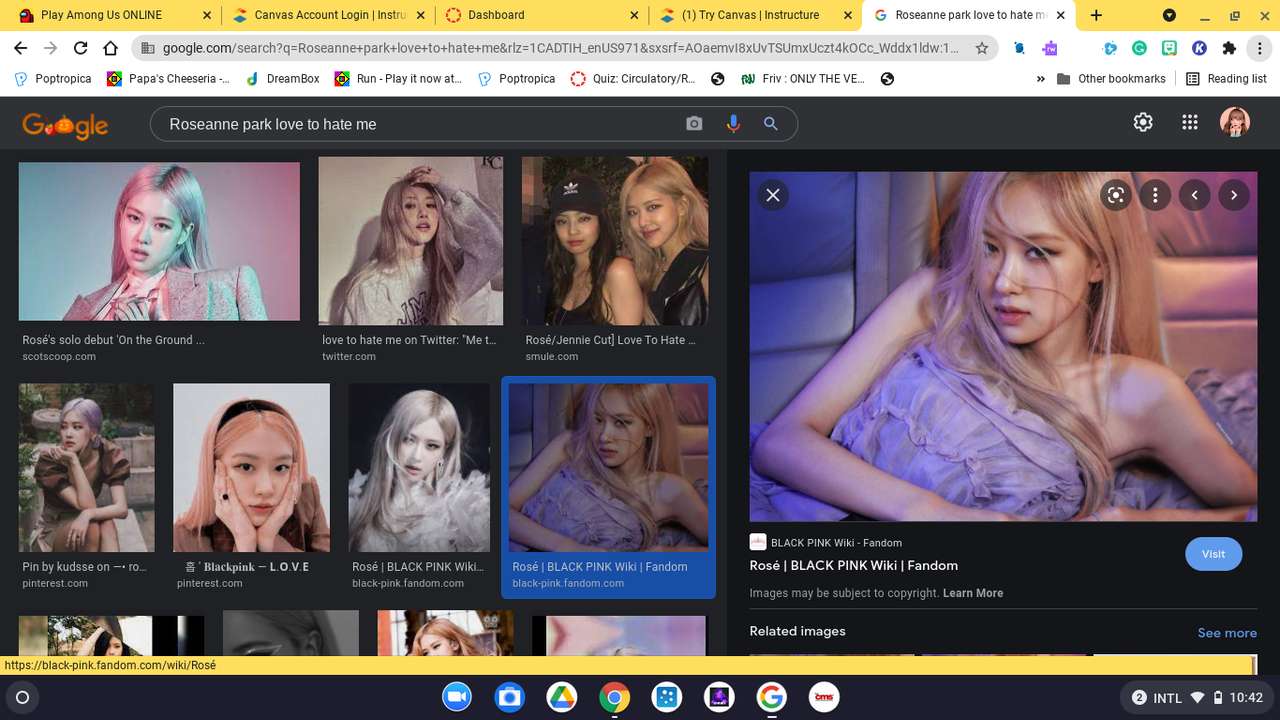Click the Google logo
Screen dimensions: 1280x720
point(65,124)
